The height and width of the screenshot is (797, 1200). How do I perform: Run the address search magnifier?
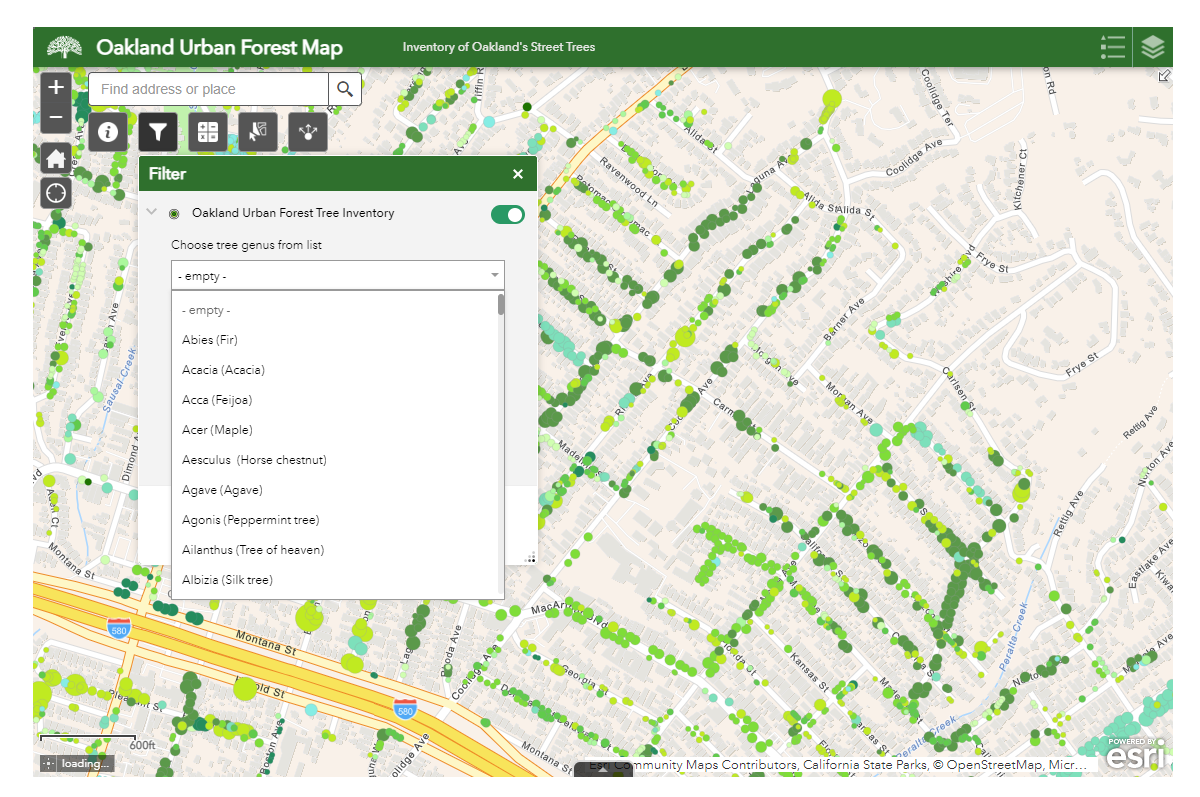click(x=345, y=89)
